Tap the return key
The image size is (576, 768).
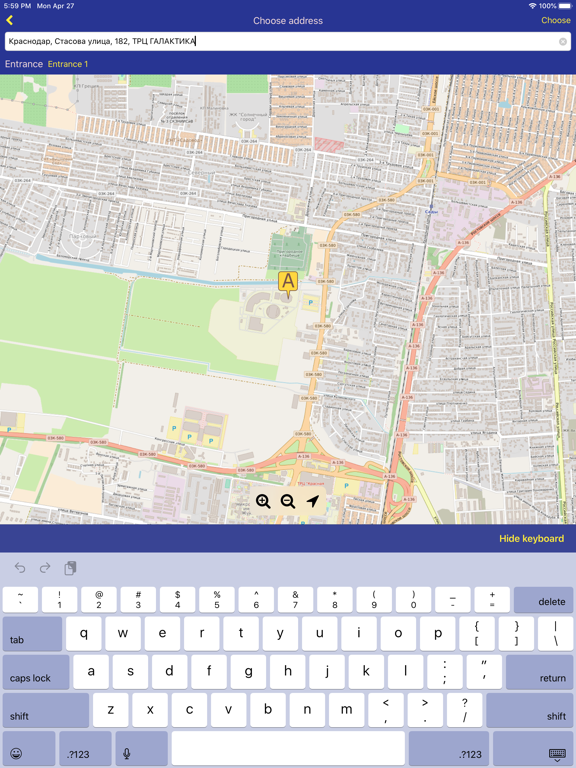539,672
